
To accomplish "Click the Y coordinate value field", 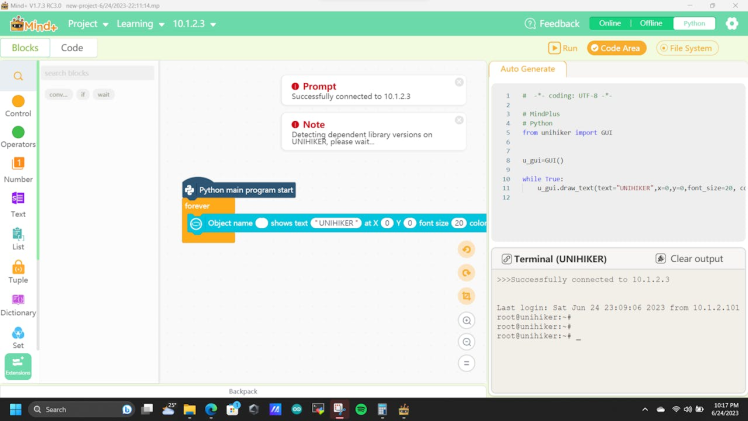I will tap(410, 223).
